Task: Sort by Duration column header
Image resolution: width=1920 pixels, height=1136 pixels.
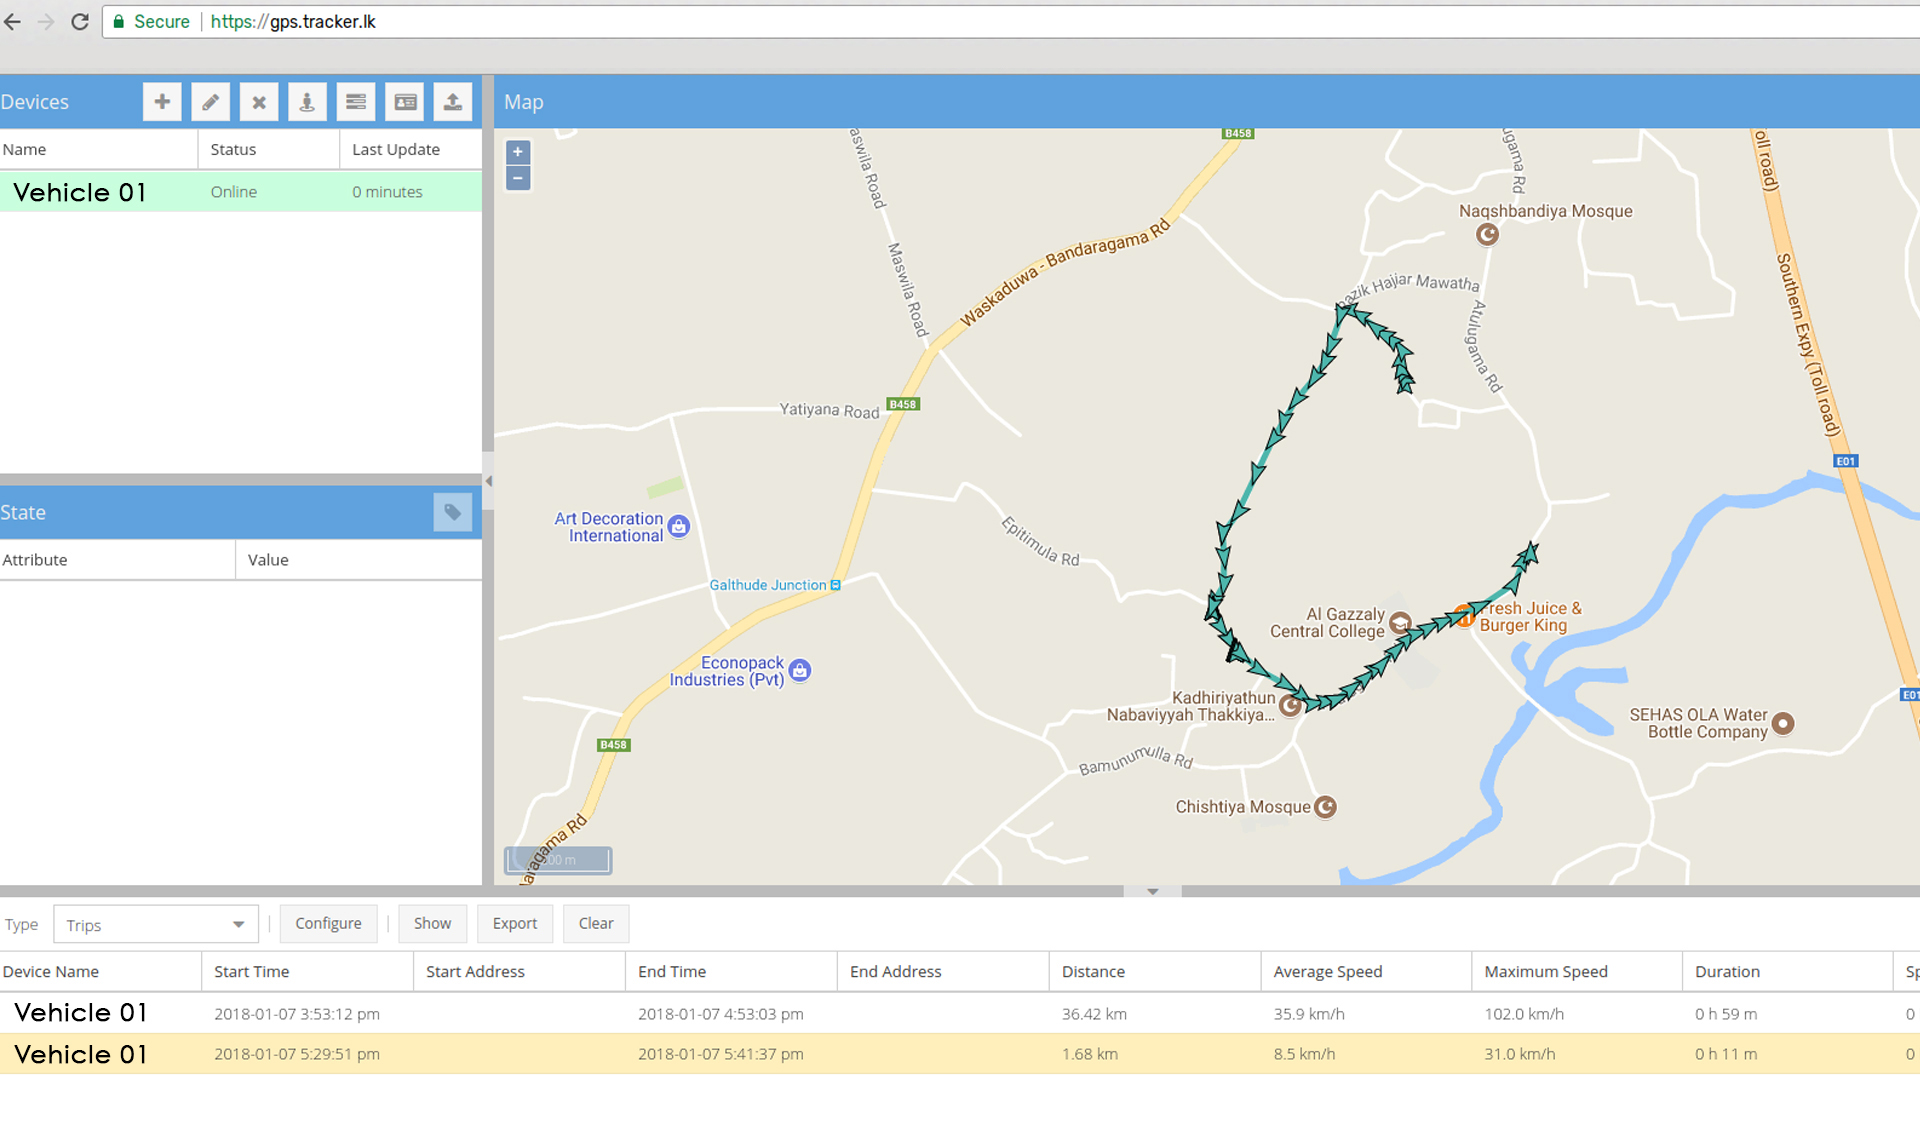Action: (1787, 971)
